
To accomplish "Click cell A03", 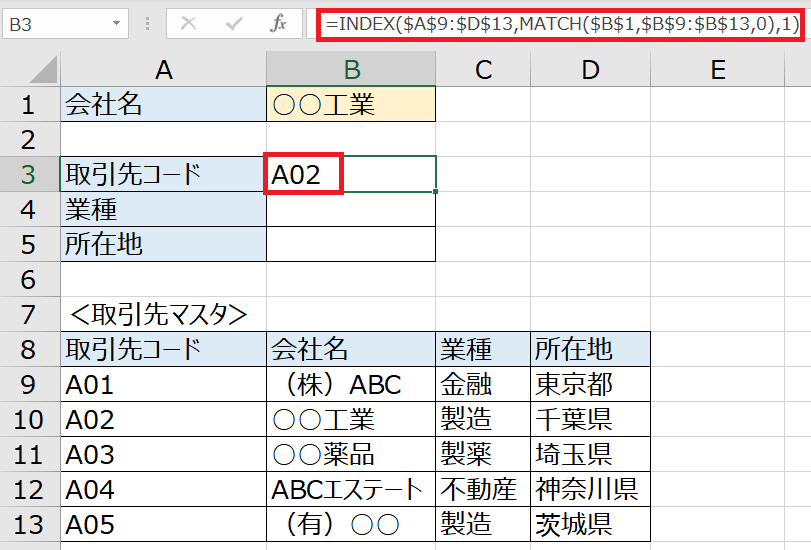I will coord(163,454).
